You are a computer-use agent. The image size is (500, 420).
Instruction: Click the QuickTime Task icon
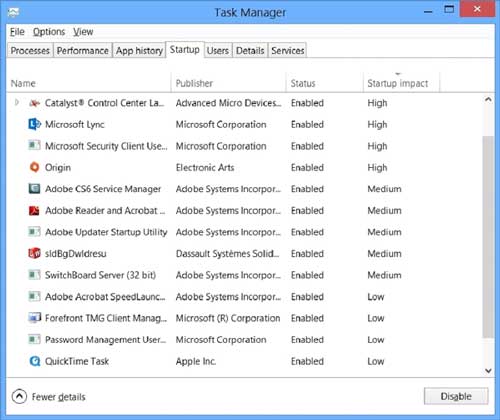pyautogui.click(x=34, y=361)
